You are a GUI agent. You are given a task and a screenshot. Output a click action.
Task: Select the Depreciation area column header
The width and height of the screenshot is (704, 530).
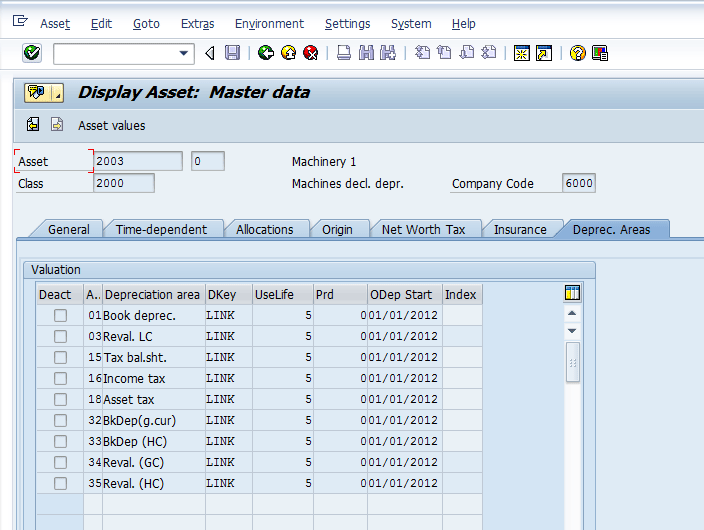(x=152, y=294)
